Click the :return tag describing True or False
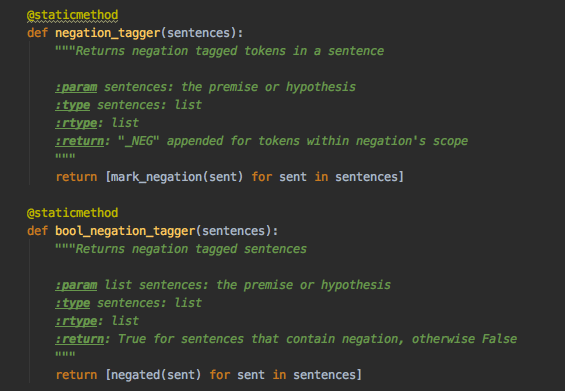Image resolution: width=565 pixels, height=391 pixels. (80, 339)
